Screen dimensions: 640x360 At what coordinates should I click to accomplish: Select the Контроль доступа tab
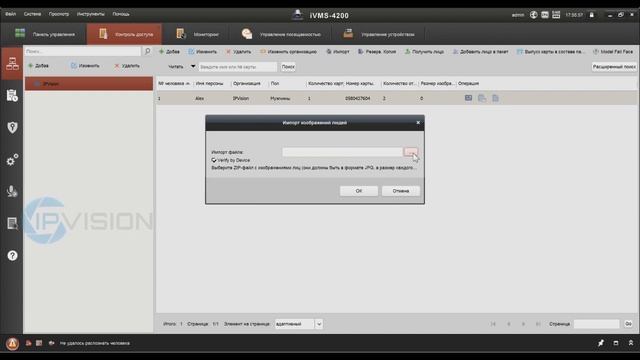point(124,34)
